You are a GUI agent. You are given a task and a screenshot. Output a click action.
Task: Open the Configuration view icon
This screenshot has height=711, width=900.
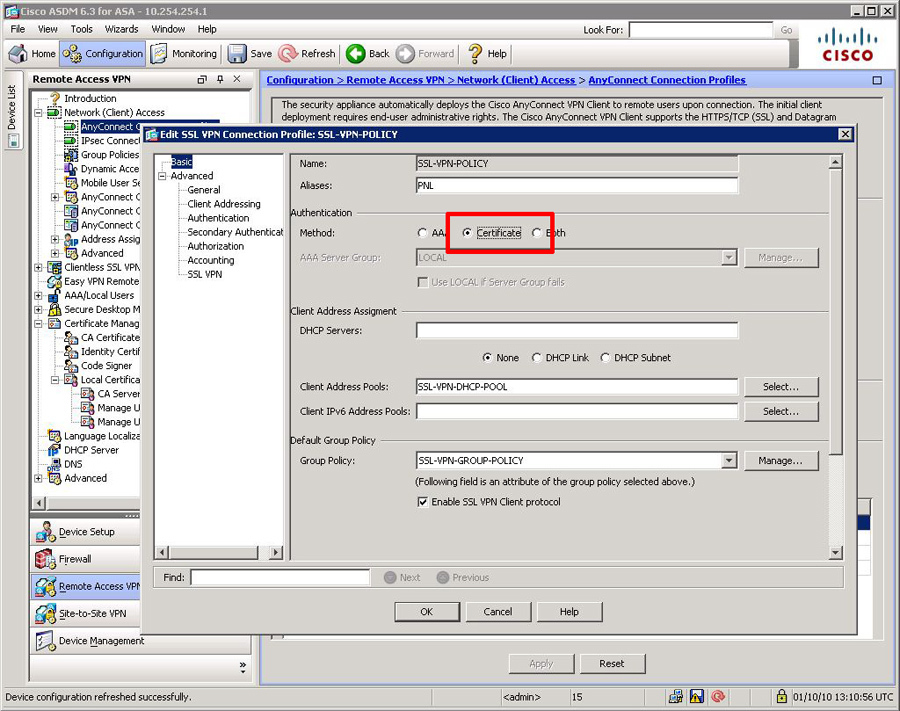point(72,53)
